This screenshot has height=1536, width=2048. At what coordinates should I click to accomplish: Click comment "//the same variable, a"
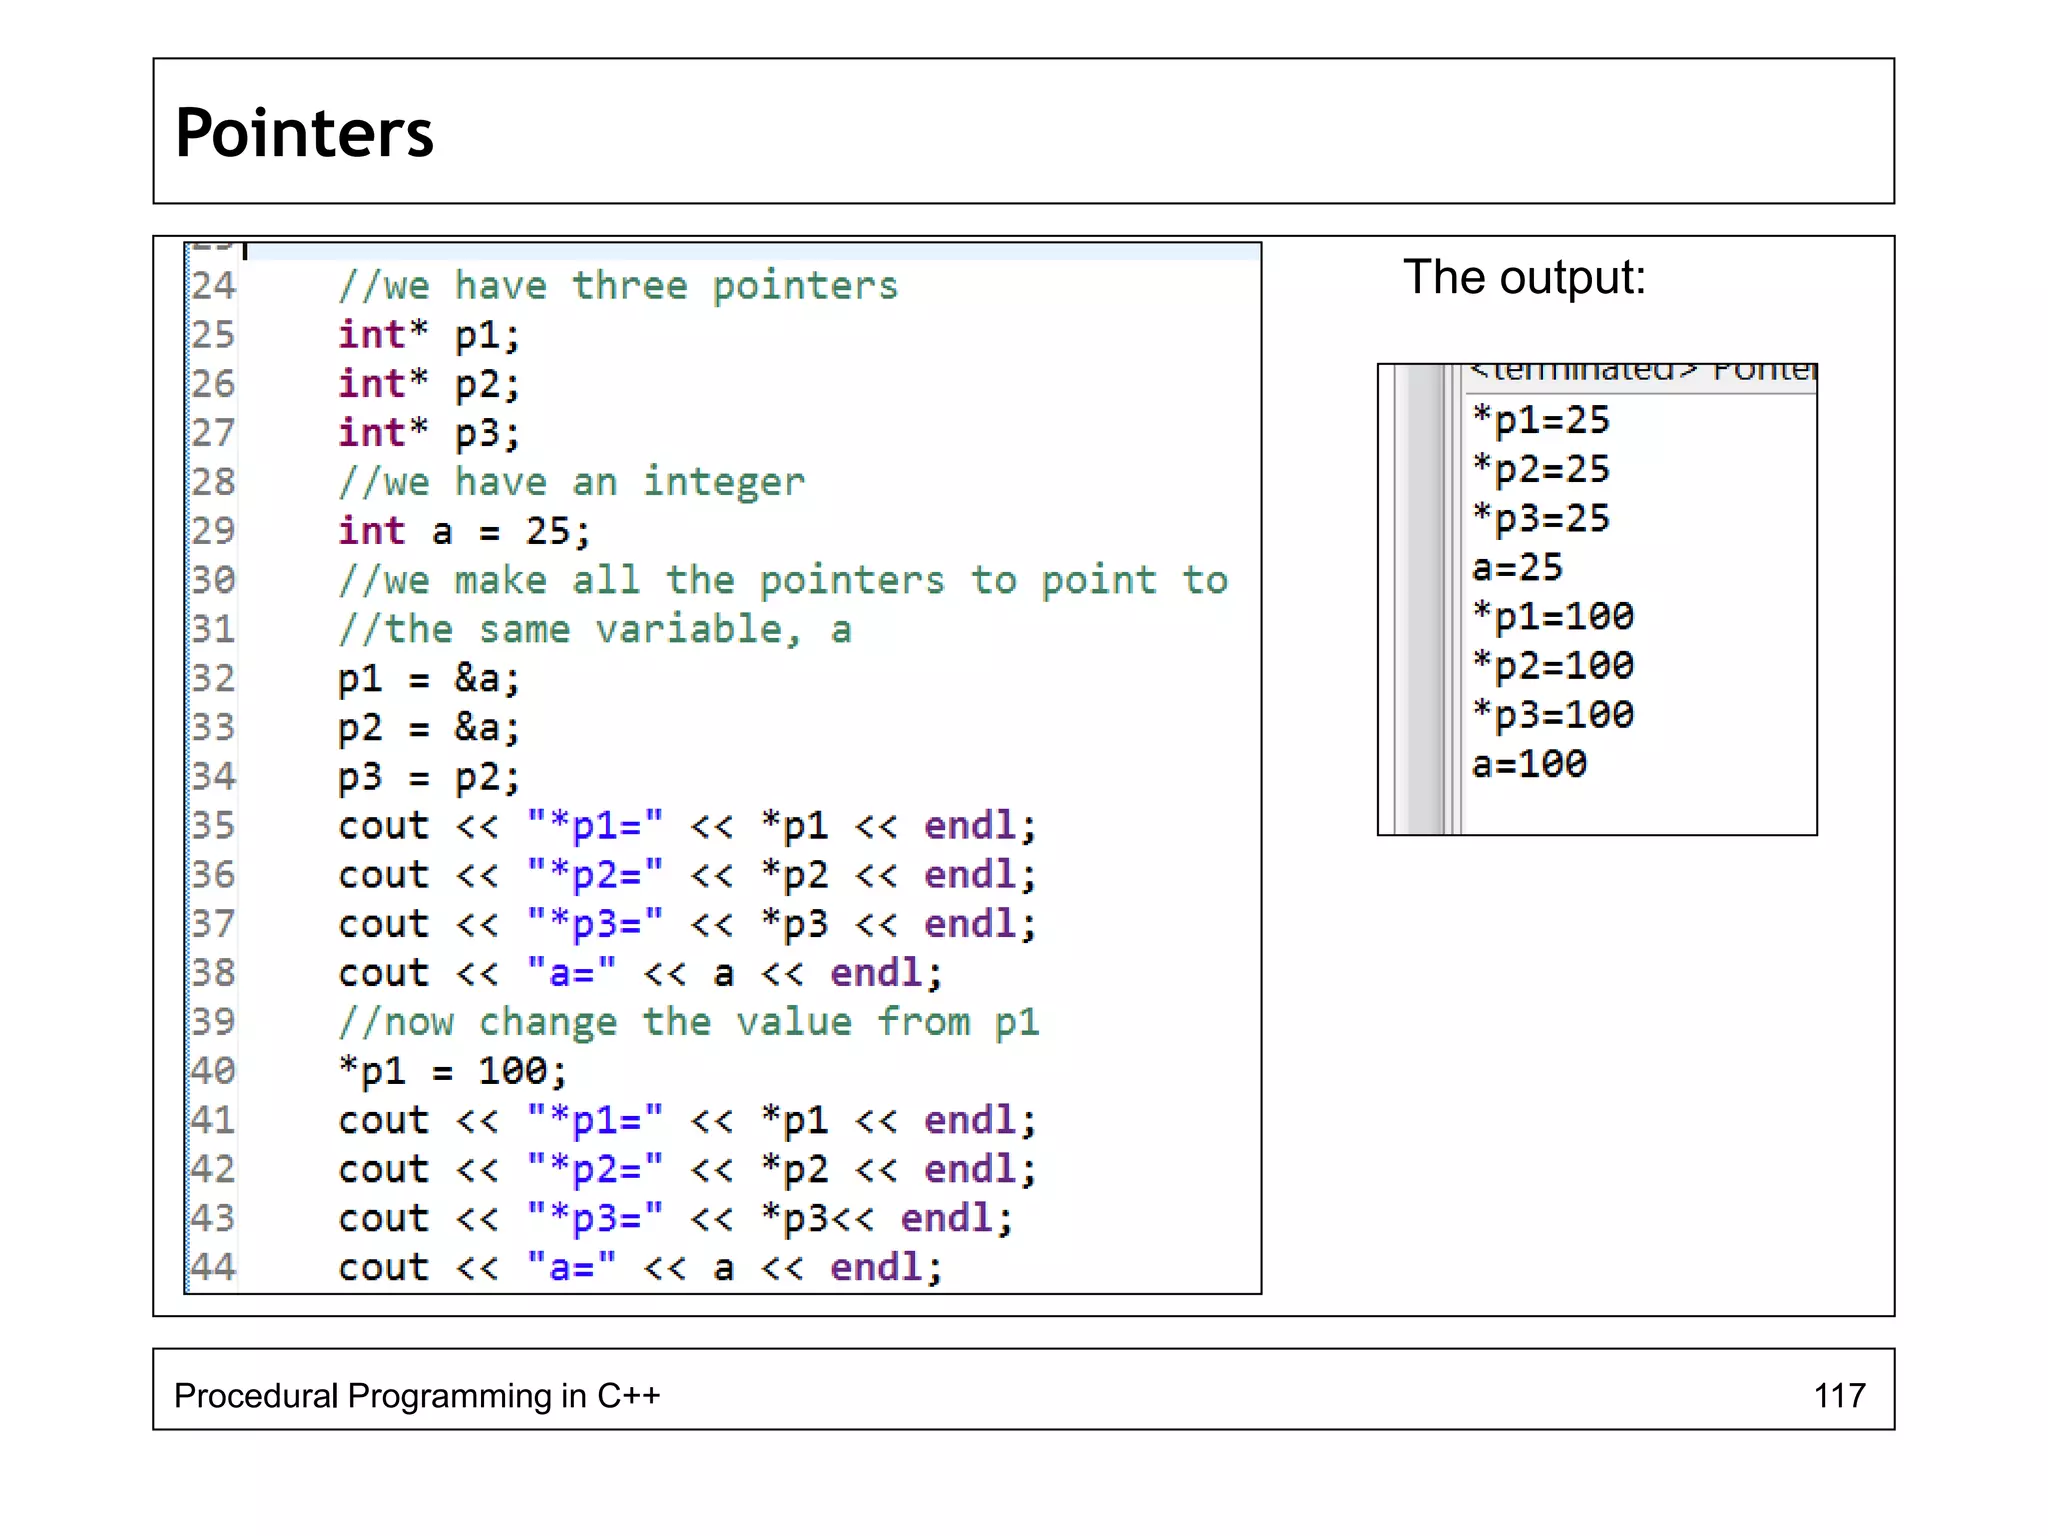click(x=594, y=629)
